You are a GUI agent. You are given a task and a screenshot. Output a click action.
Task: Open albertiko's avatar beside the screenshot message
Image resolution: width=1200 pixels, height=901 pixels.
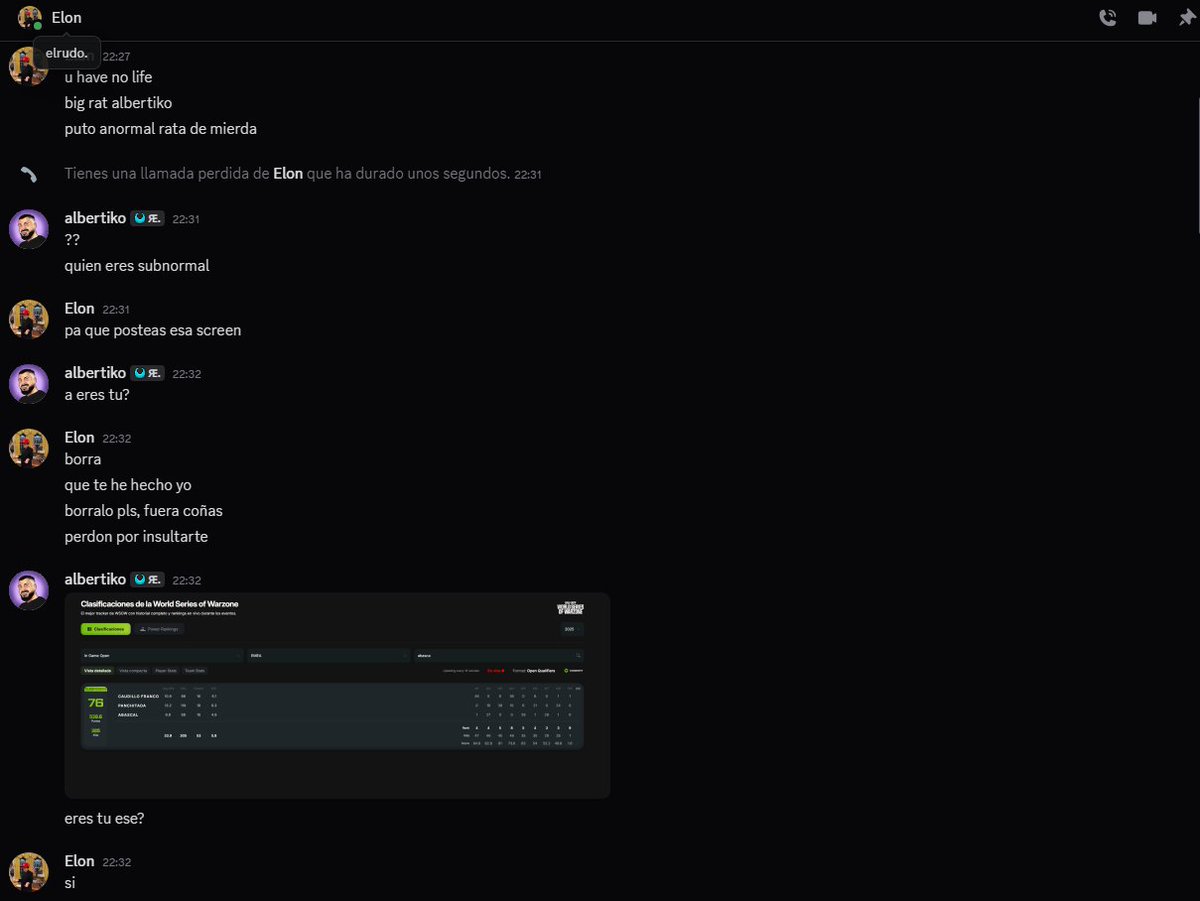point(29,590)
